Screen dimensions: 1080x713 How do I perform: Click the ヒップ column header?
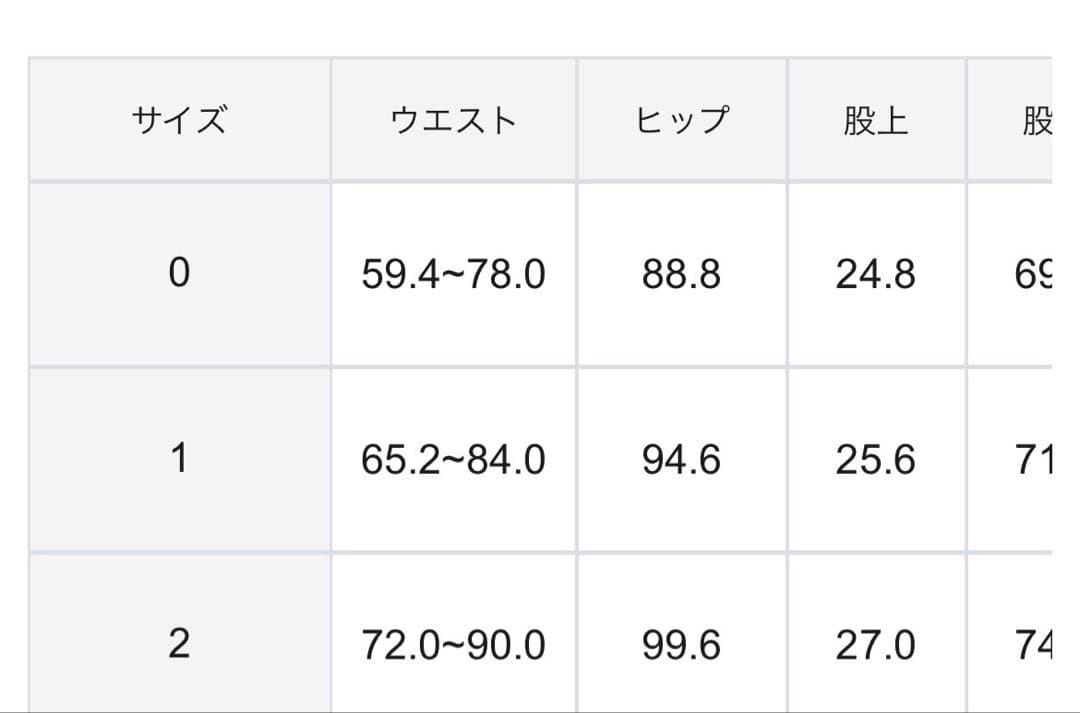(x=681, y=121)
